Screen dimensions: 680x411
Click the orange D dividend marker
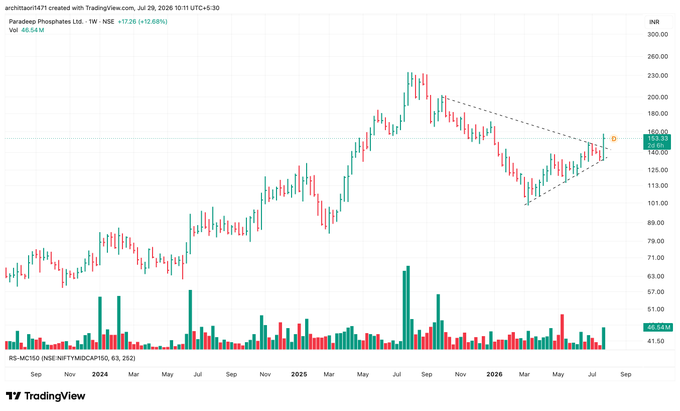[614, 139]
